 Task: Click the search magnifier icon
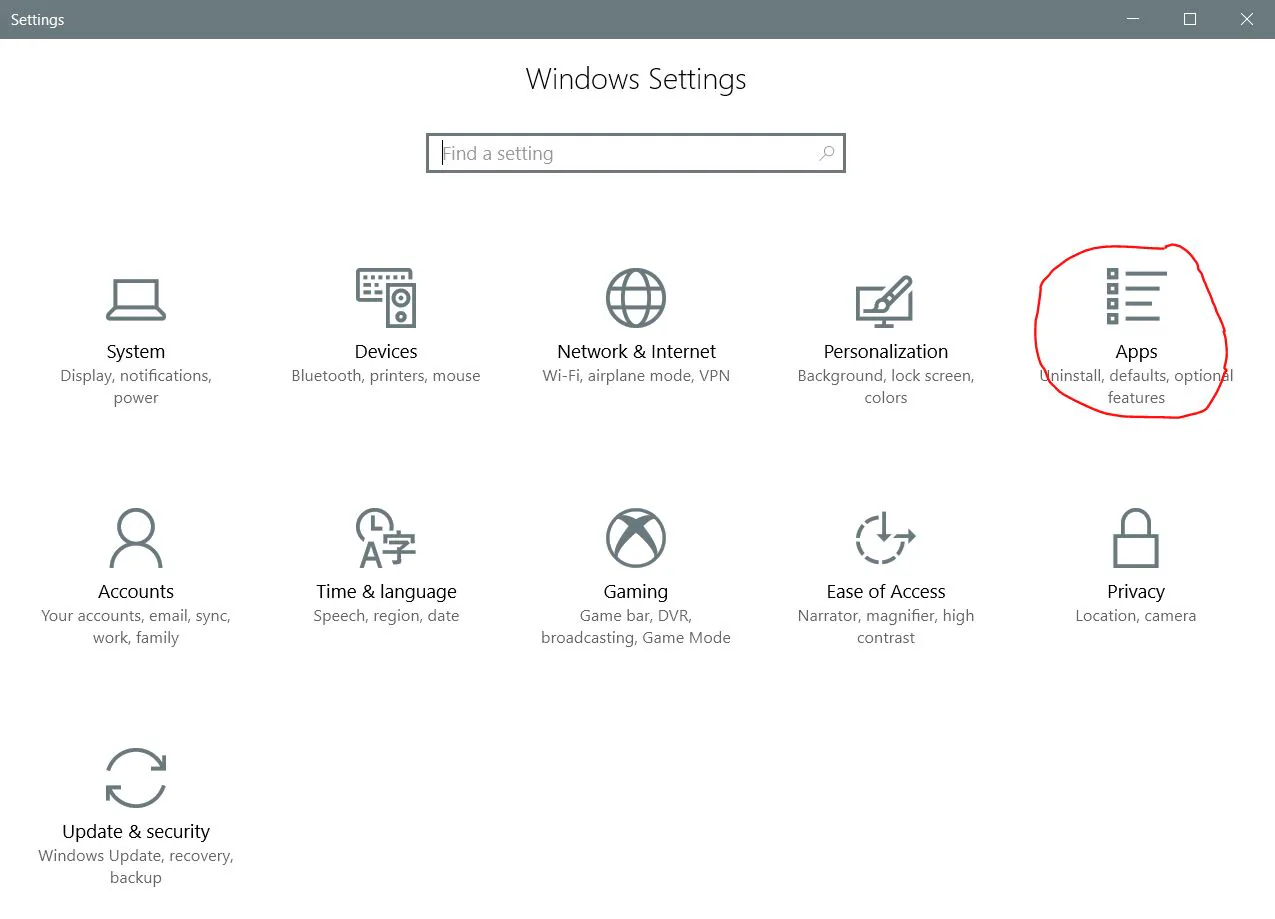click(826, 153)
